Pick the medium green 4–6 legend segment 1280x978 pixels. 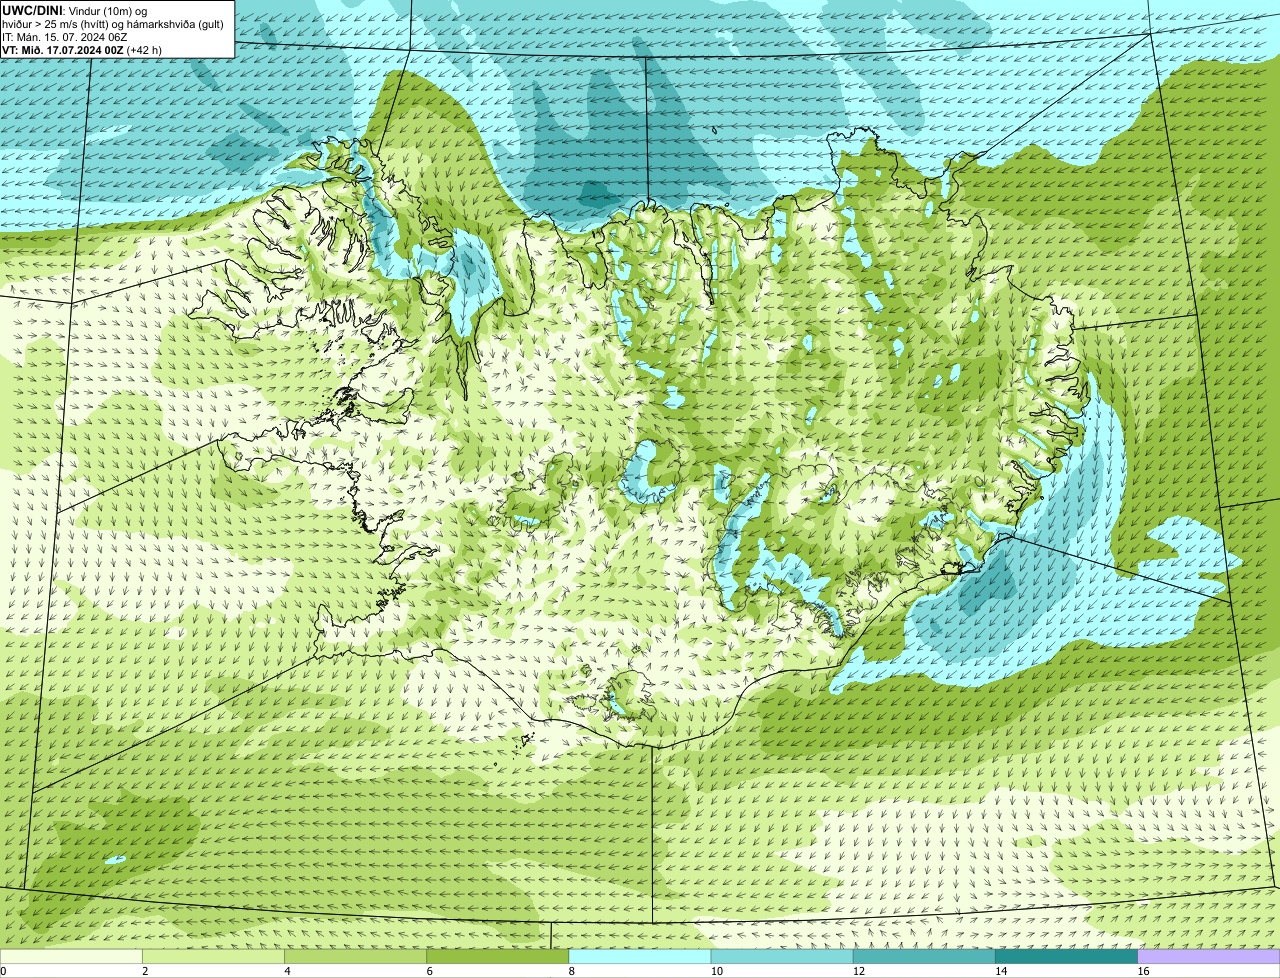point(355,956)
